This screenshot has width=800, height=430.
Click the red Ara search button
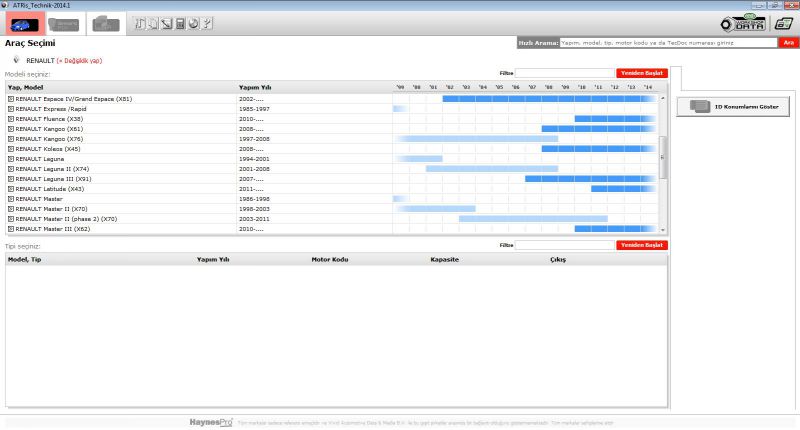(788, 43)
